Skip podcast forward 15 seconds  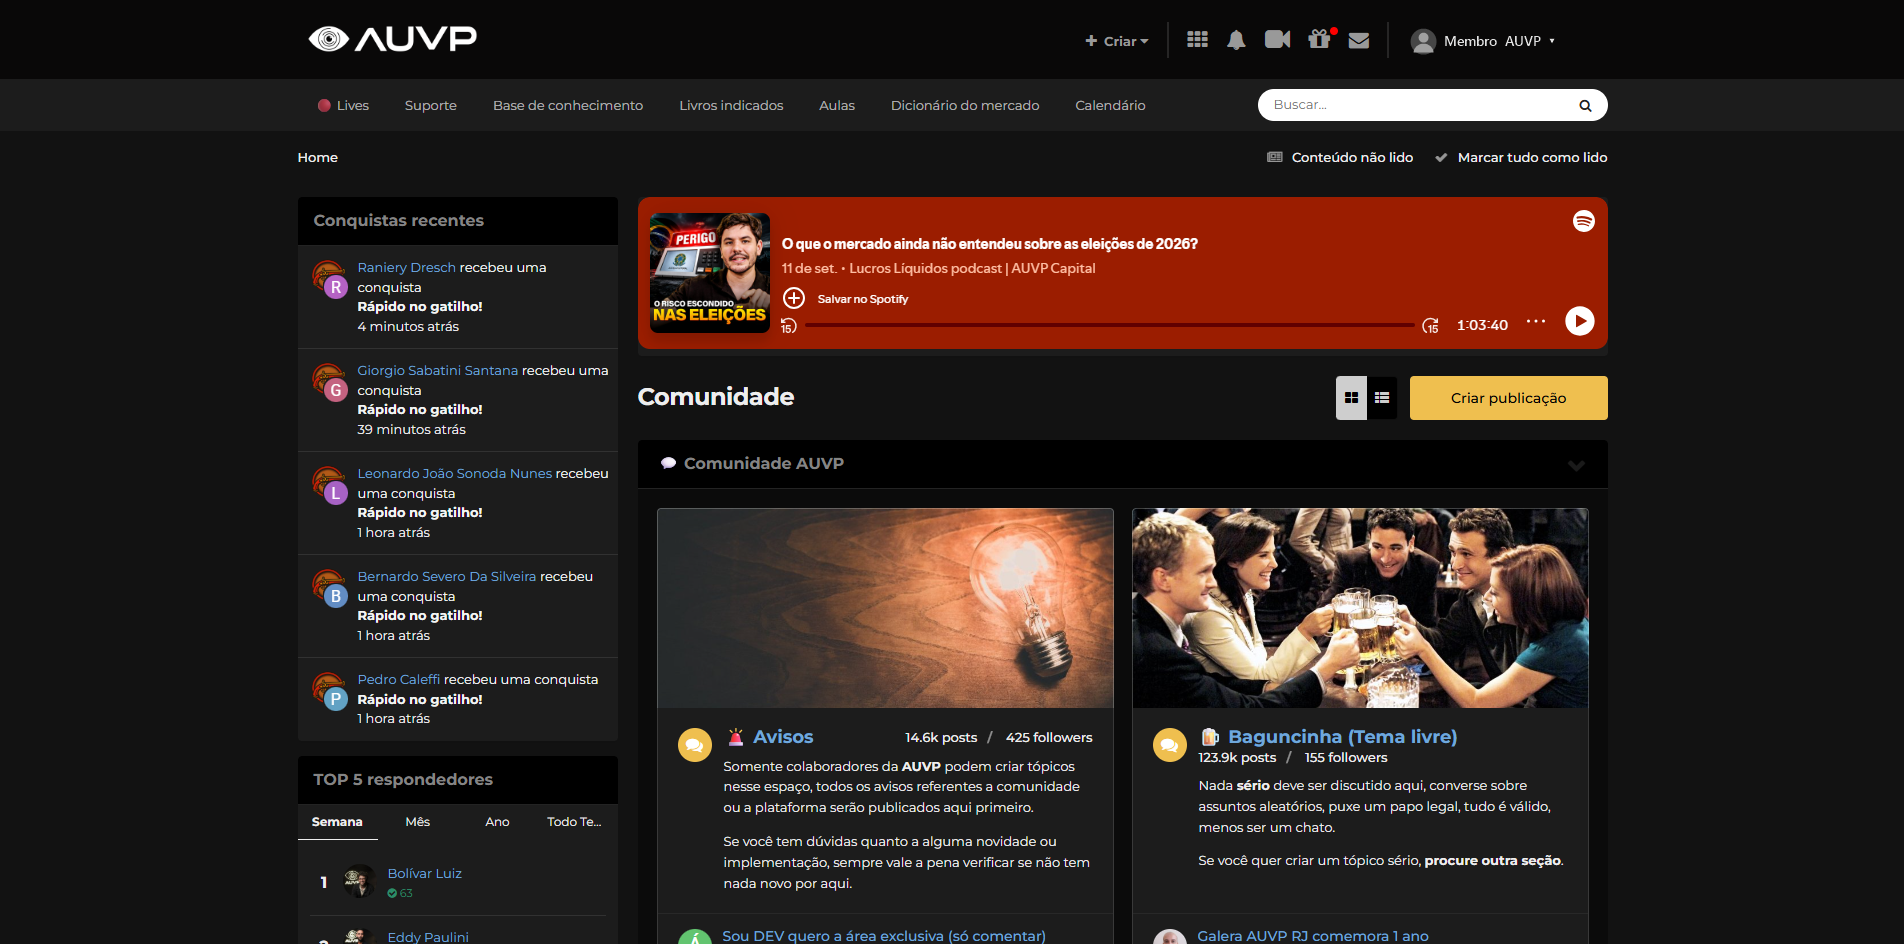click(x=1430, y=326)
